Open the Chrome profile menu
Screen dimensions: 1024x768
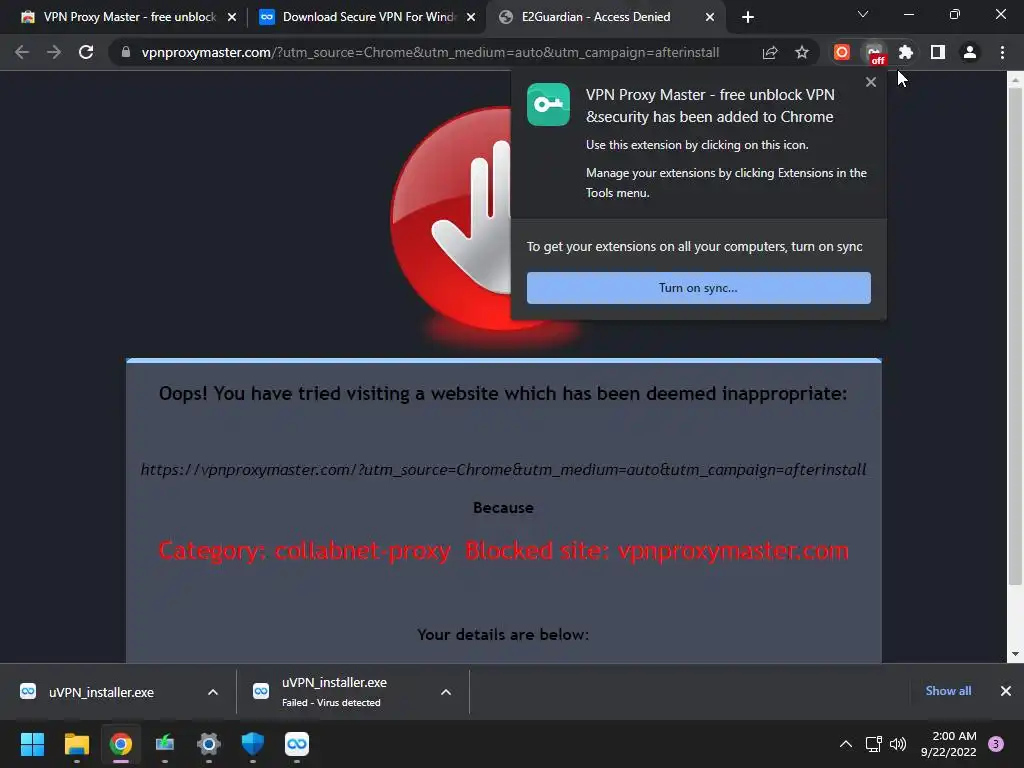(x=970, y=52)
